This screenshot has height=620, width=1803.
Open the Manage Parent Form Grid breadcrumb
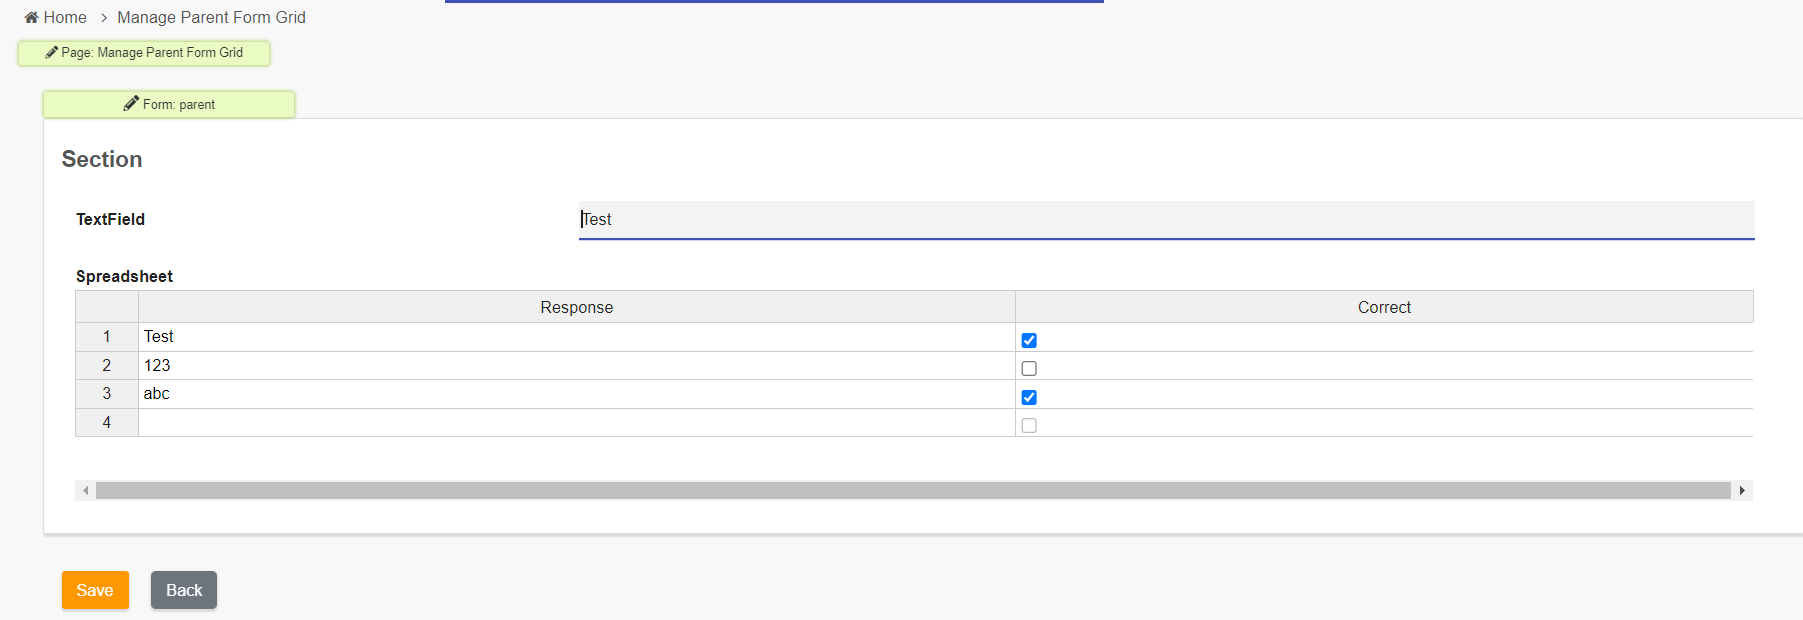click(x=211, y=18)
